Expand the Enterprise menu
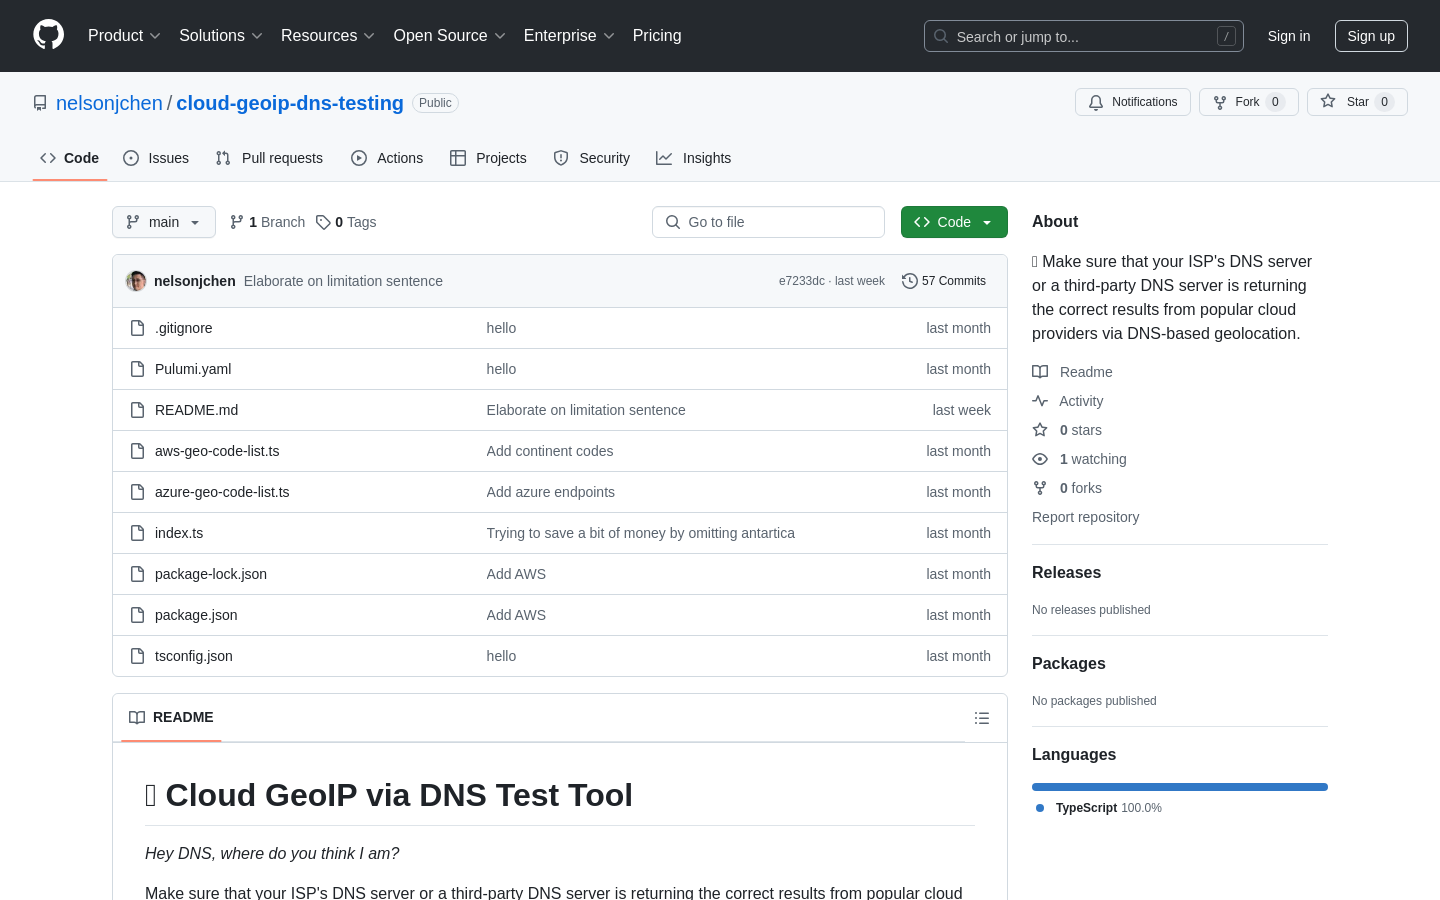The width and height of the screenshot is (1440, 900). coord(569,35)
